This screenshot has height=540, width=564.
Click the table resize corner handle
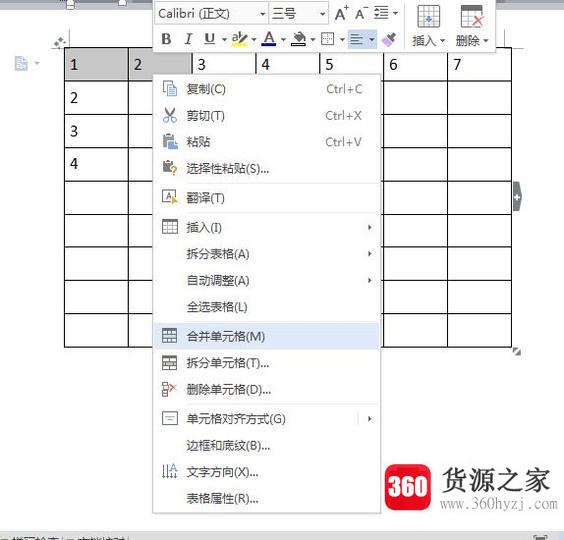click(x=517, y=351)
